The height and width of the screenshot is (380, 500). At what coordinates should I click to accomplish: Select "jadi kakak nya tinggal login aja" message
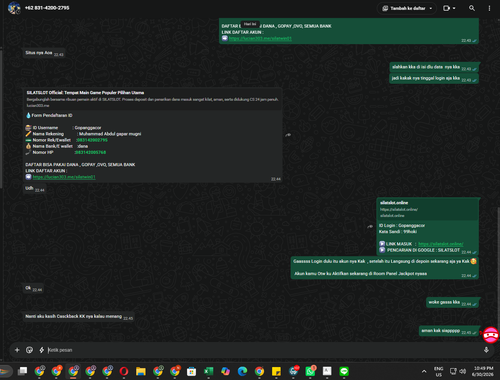click(x=434, y=78)
